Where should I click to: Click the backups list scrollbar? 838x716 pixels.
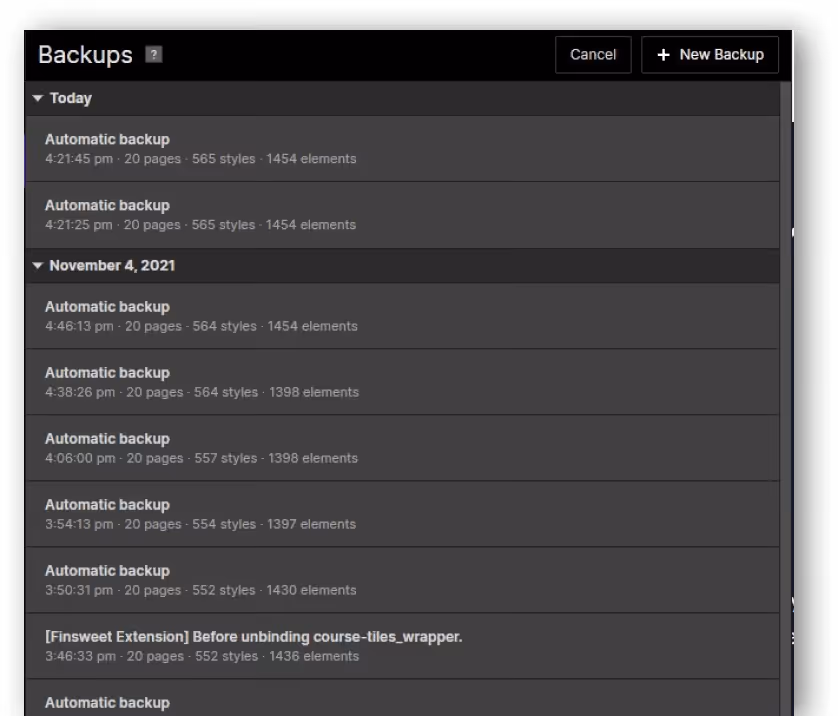pos(785,398)
